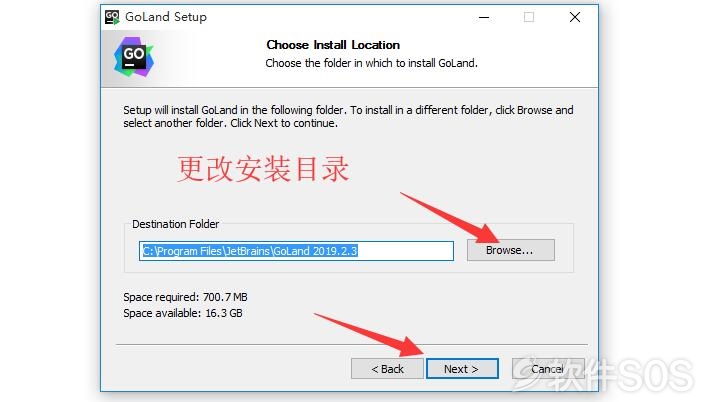Click the large GoLand logo in header
Viewport: 706px width, 402px height.
point(134,57)
